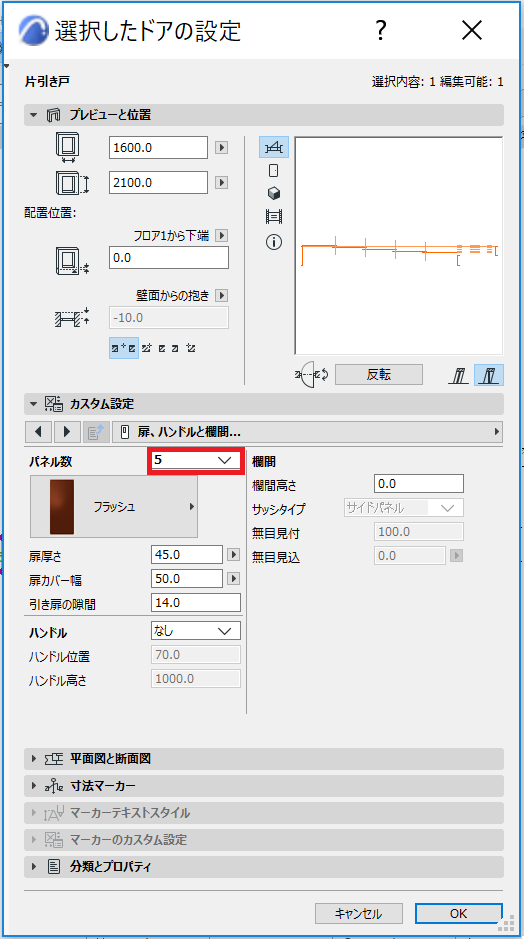This screenshot has width=528, height=939.
Task: Expand the マーカーのカスタム設定 section
Action: (34, 840)
